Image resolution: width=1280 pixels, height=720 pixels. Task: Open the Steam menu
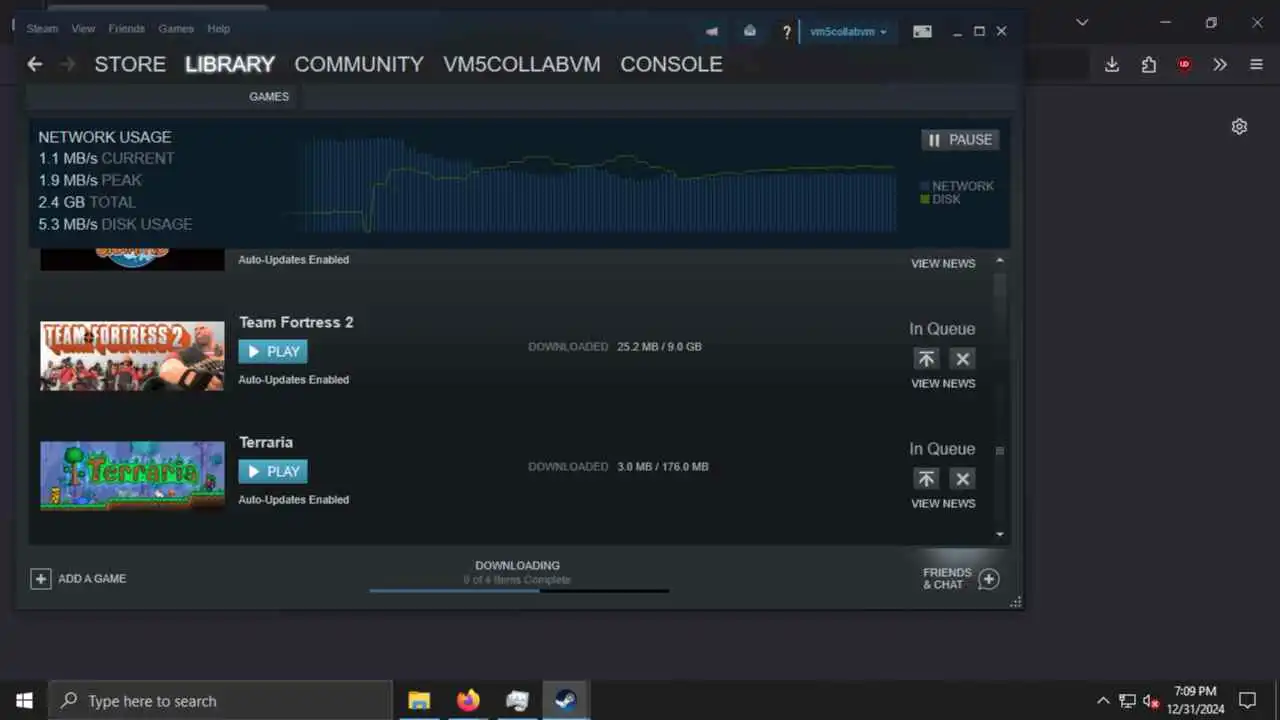coord(42,29)
